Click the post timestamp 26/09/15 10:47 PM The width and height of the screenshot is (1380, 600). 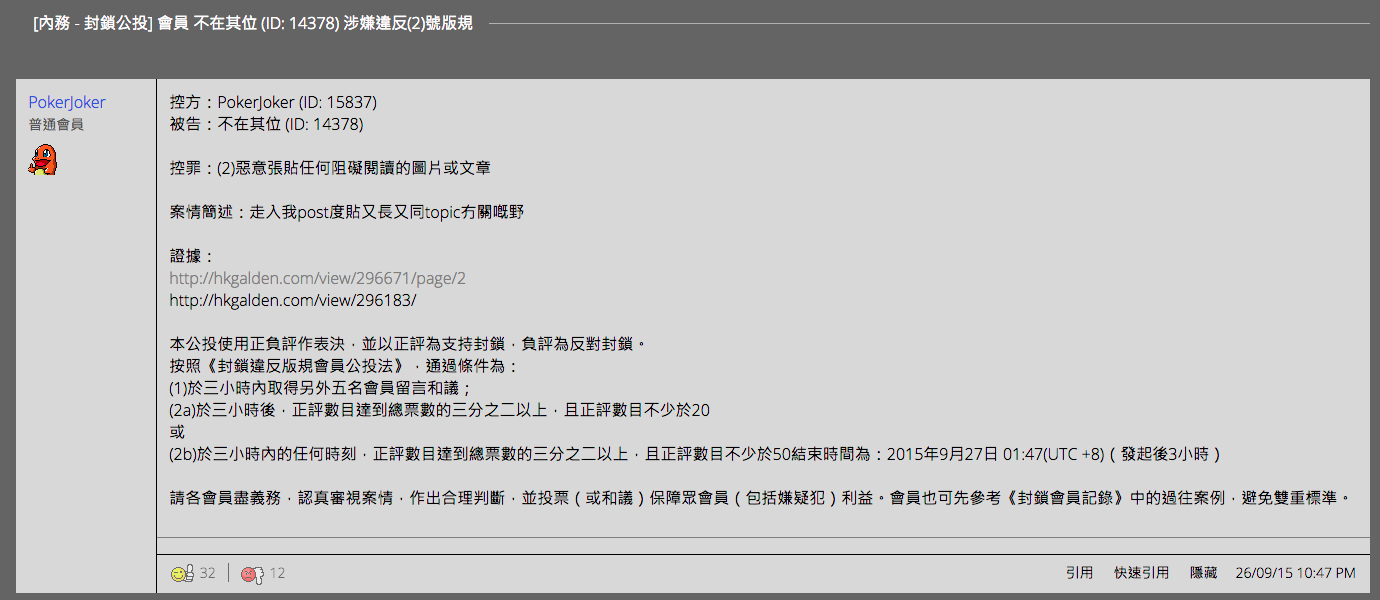(1295, 573)
